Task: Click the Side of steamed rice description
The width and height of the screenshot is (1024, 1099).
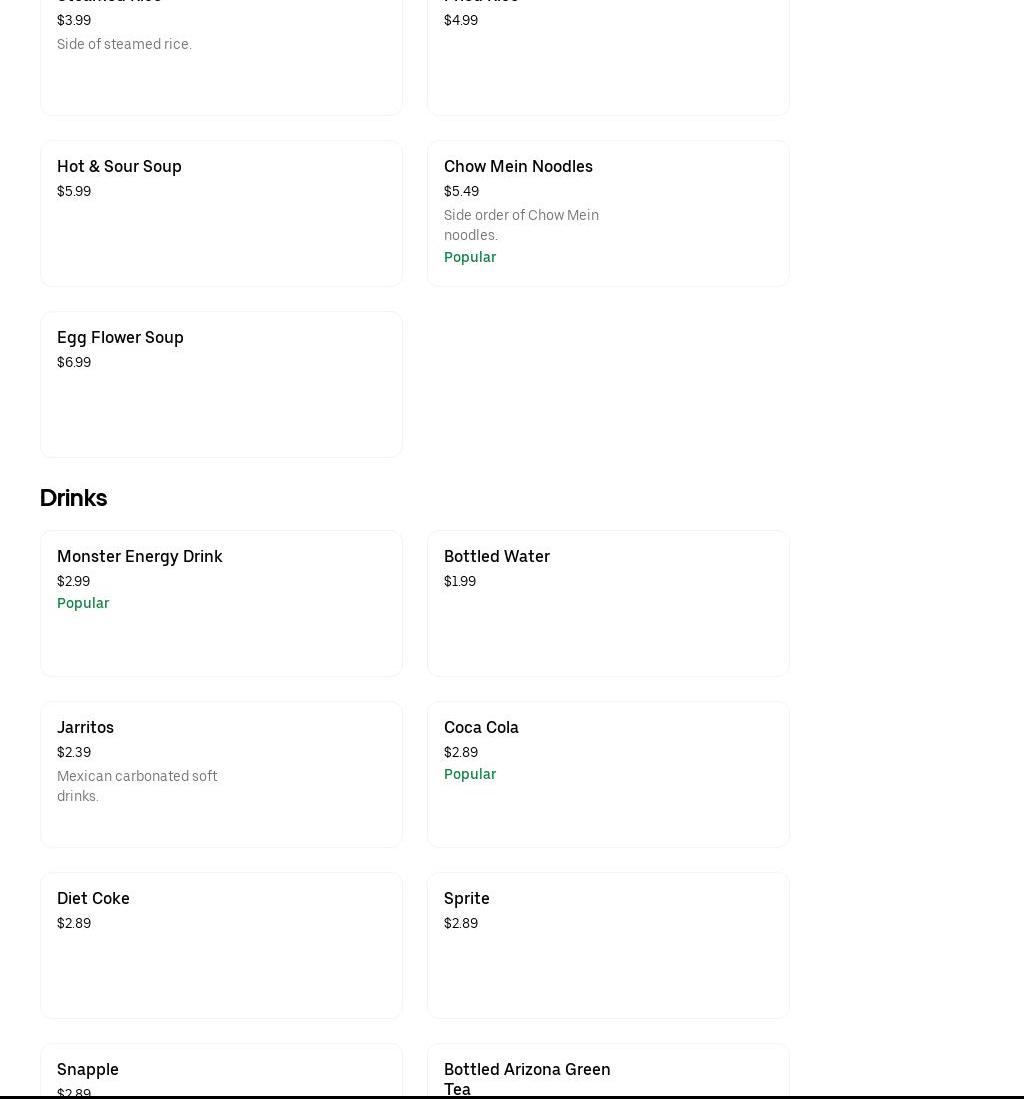Action: point(124,44)
